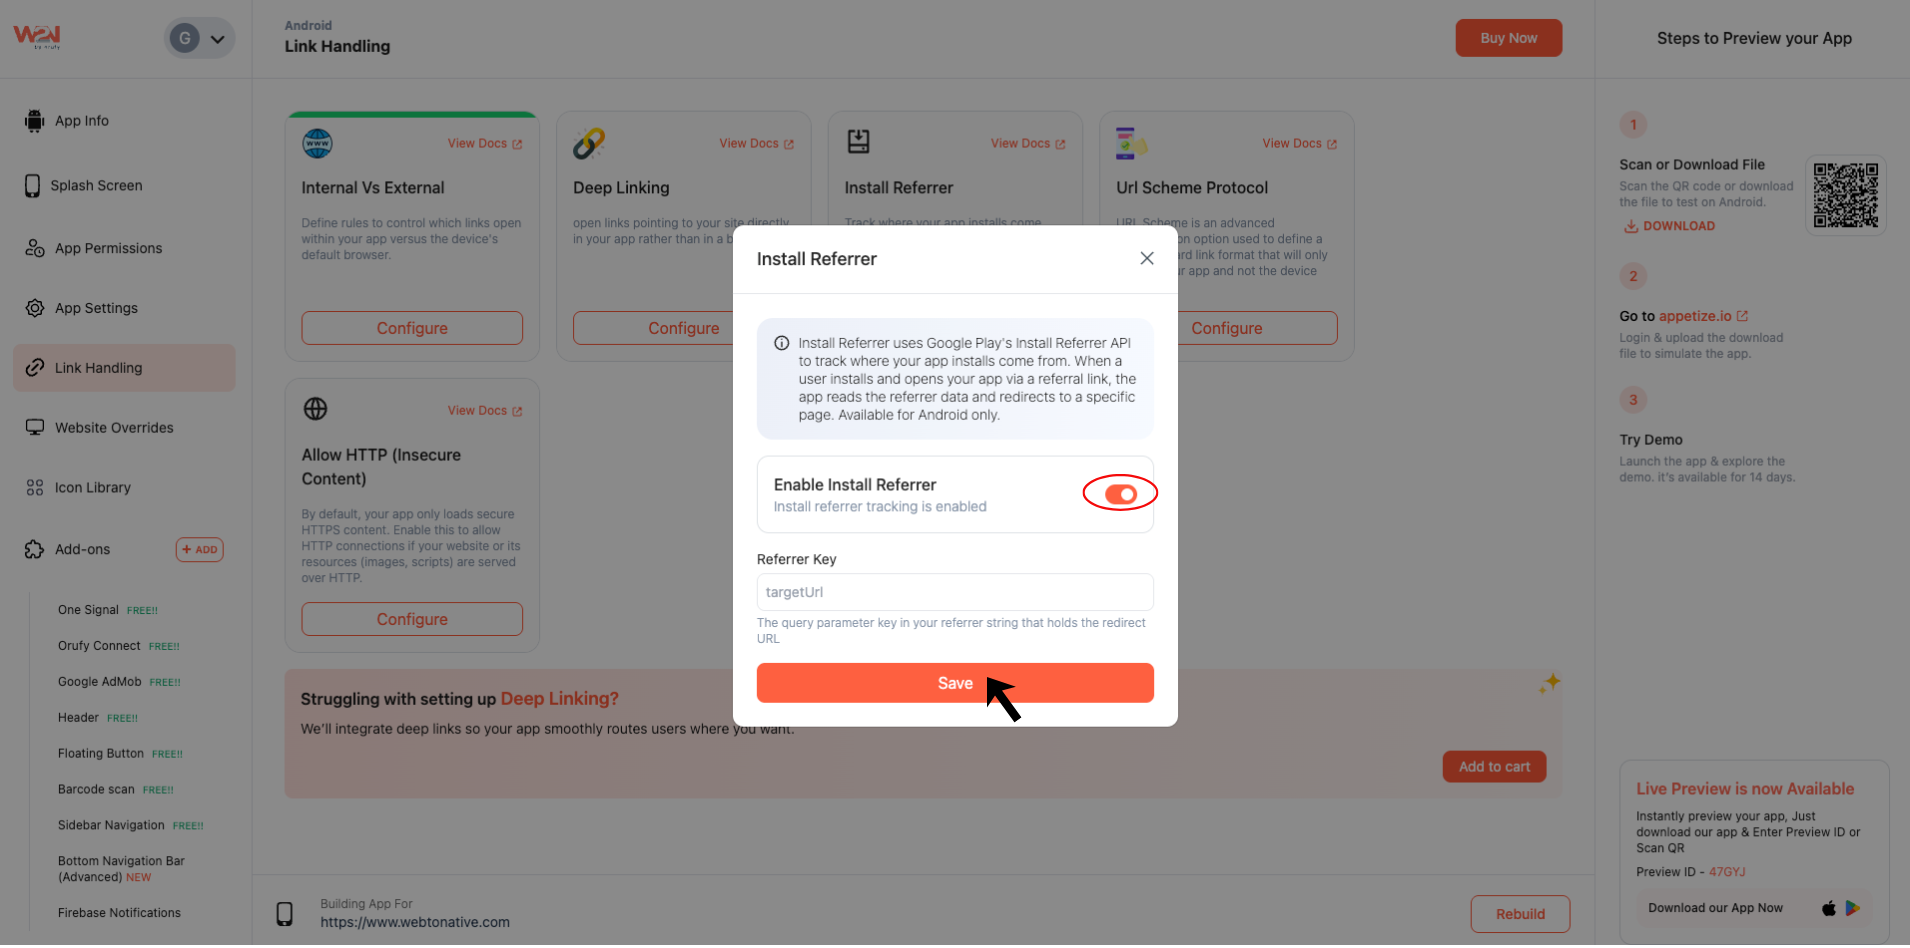Select the Website Overrides monitor icon
Viewport: 1910px width, 948px height.
(x=34, y=427)
